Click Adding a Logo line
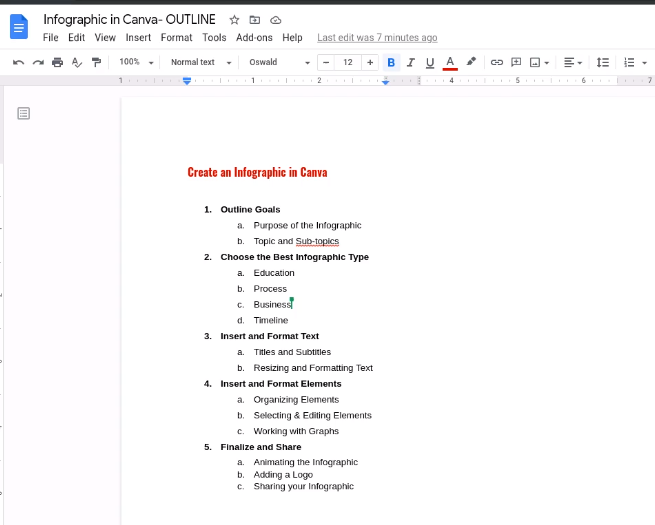The image size is (655, 525). 283,475
